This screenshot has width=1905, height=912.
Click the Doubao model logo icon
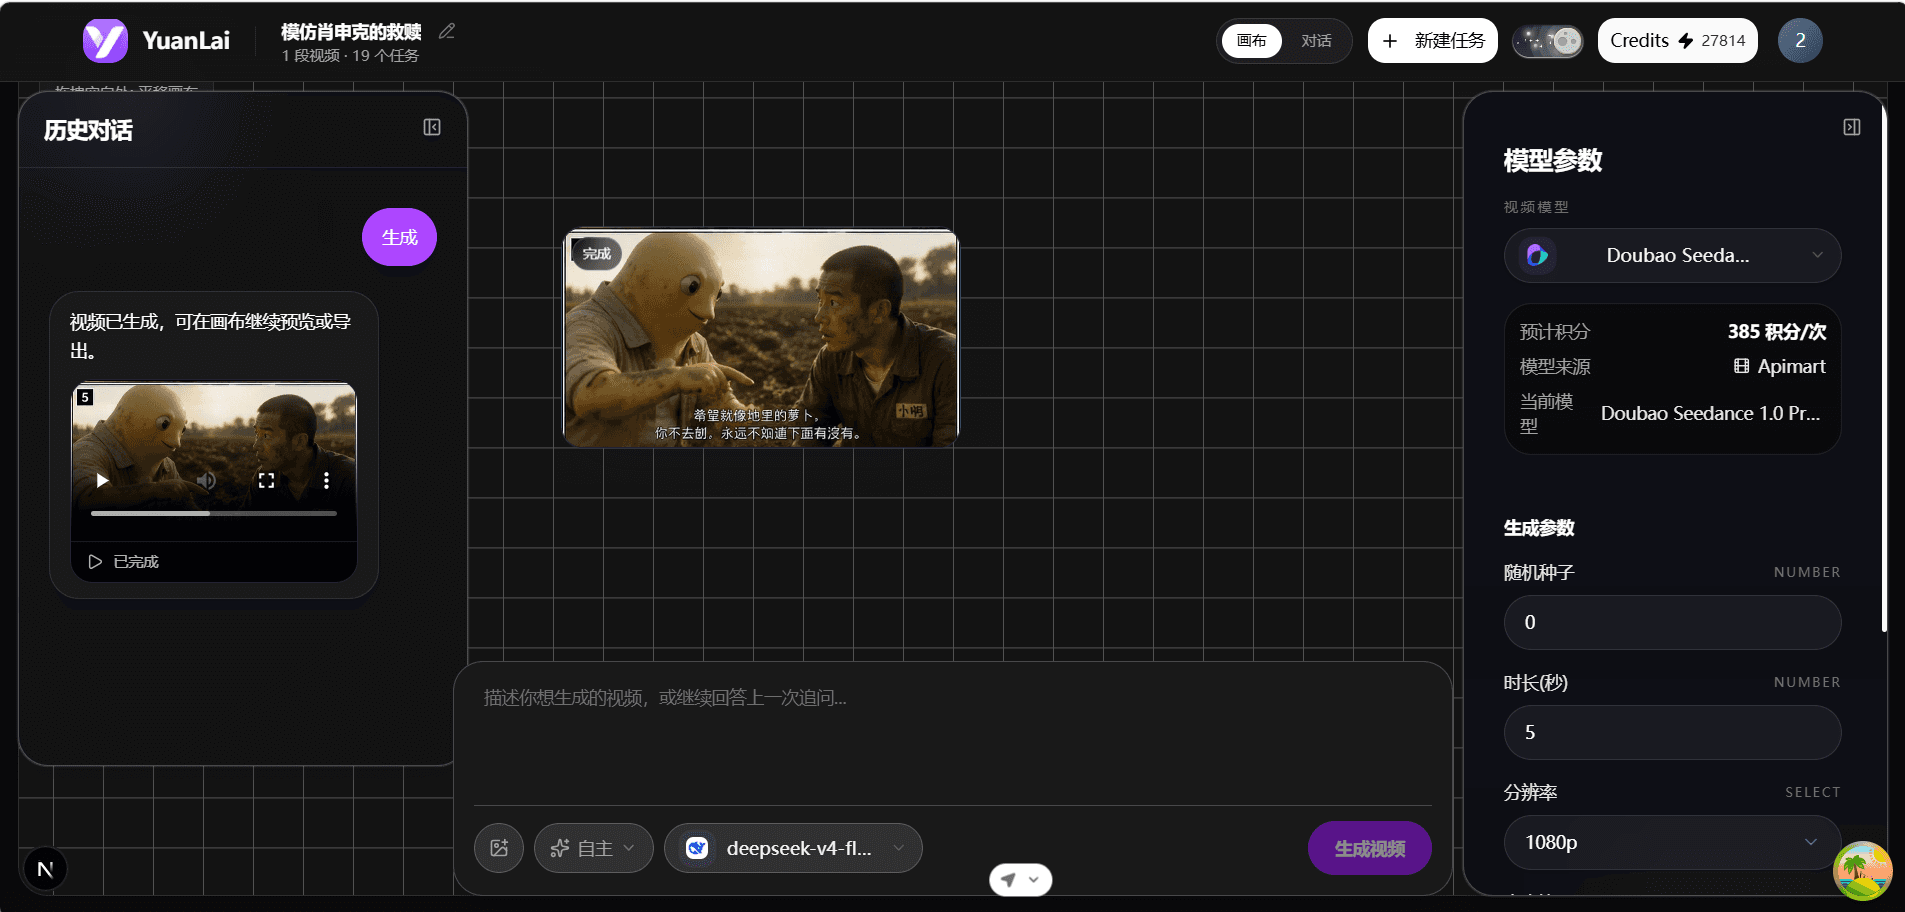pos(1537,255)
